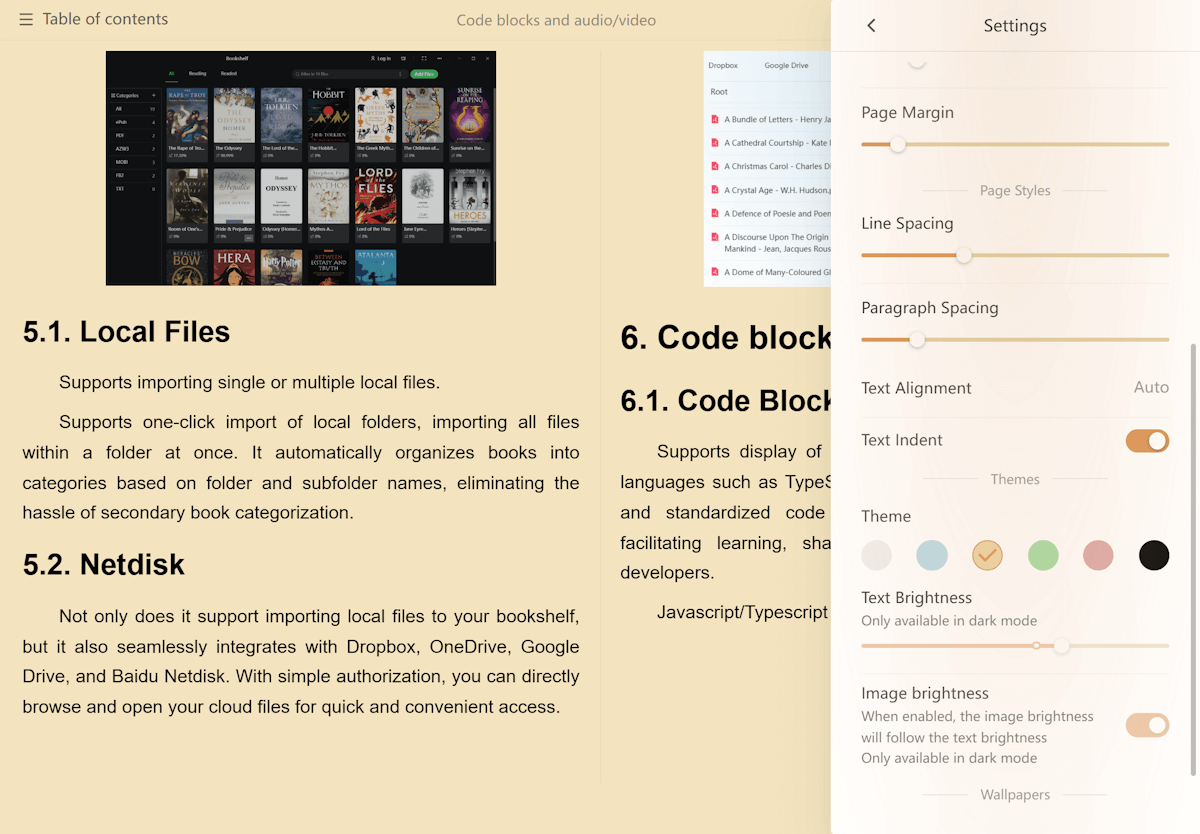Disable the Text Indent toggle
This screenshot has height=834, width=1200.
click(x=1147, y=441)
